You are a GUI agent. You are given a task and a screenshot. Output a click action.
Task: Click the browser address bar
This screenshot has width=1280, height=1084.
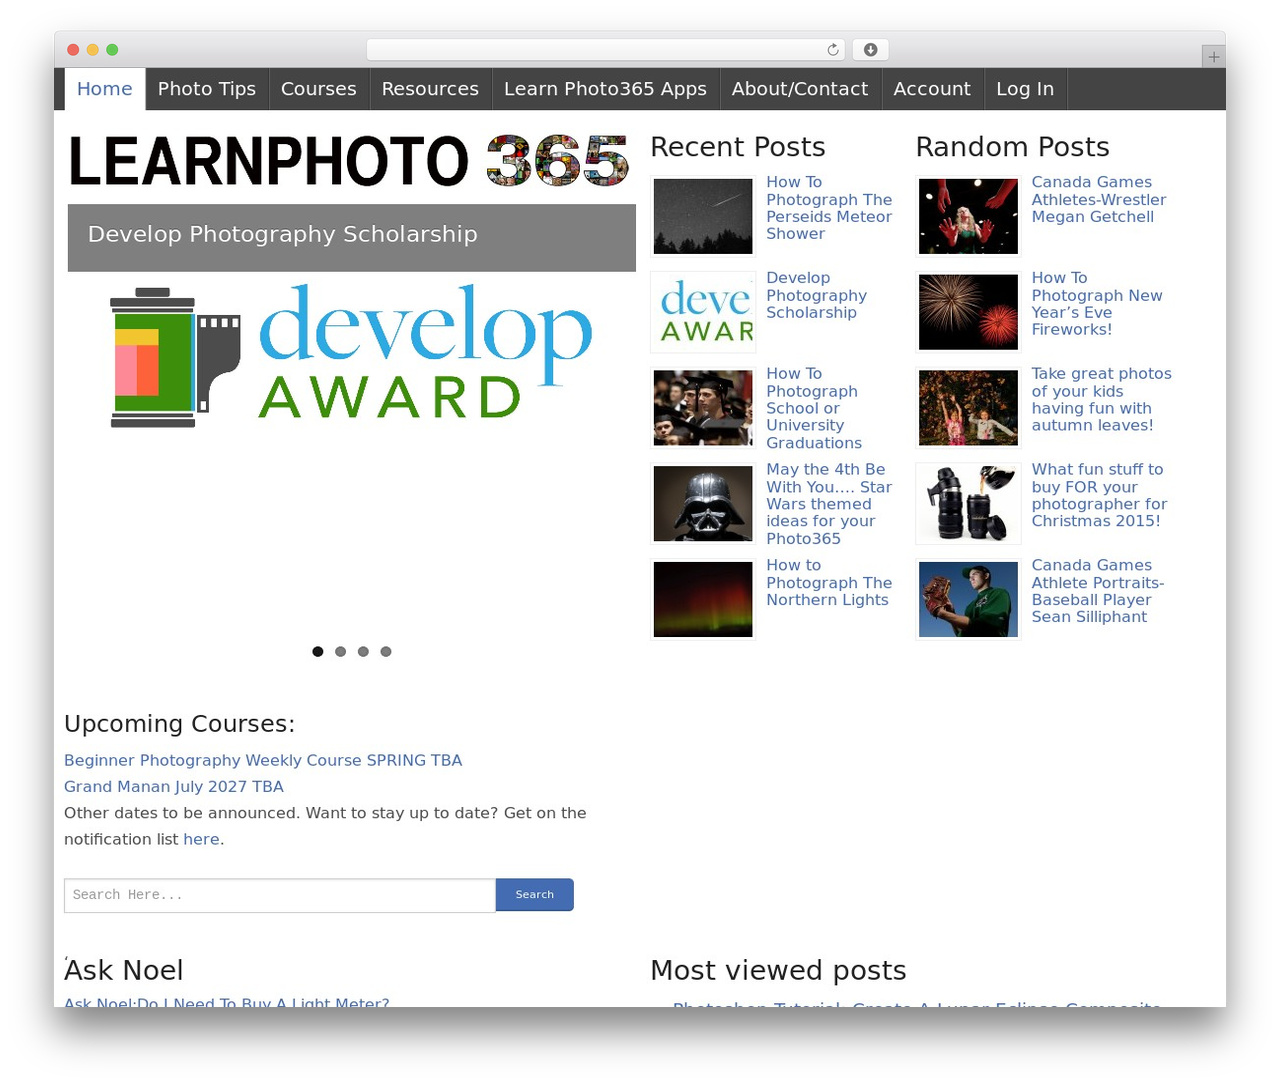tap(606, 50)
